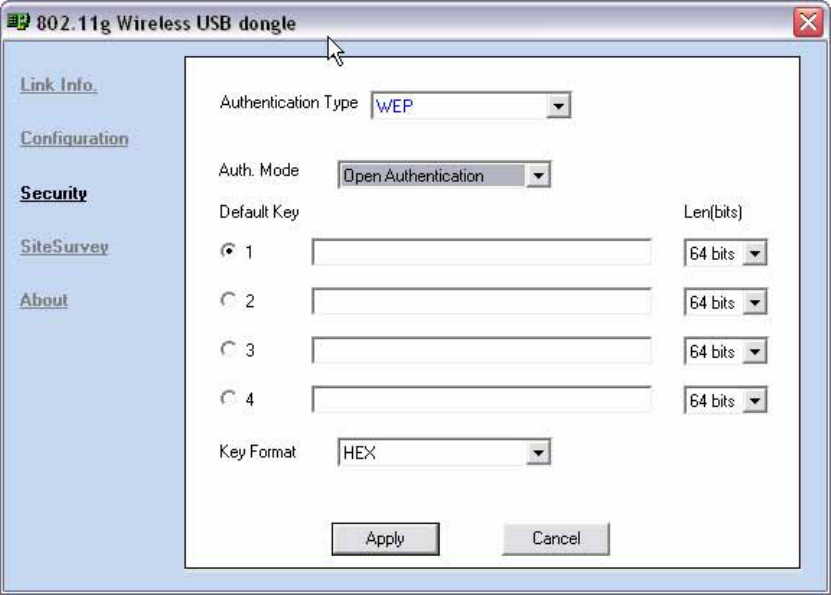Show the About page
Image resolution: width=831 pixels, height=595 pixels.
tap(44, 300)
